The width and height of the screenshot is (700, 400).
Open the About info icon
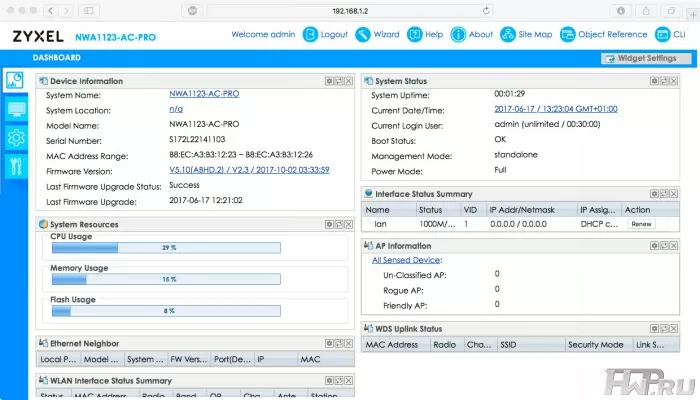click(x=458, y=34)
